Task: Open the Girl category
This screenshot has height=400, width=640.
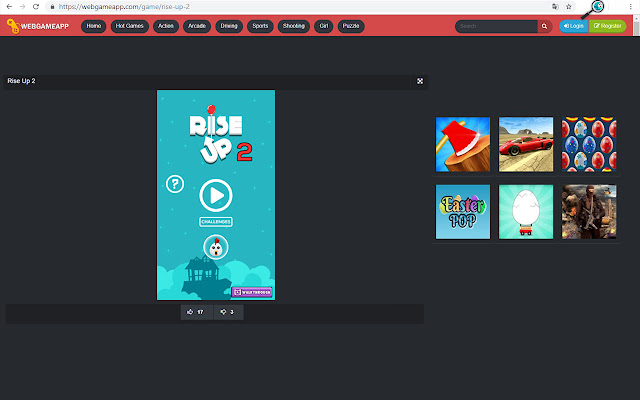Action: coord(324,26)
